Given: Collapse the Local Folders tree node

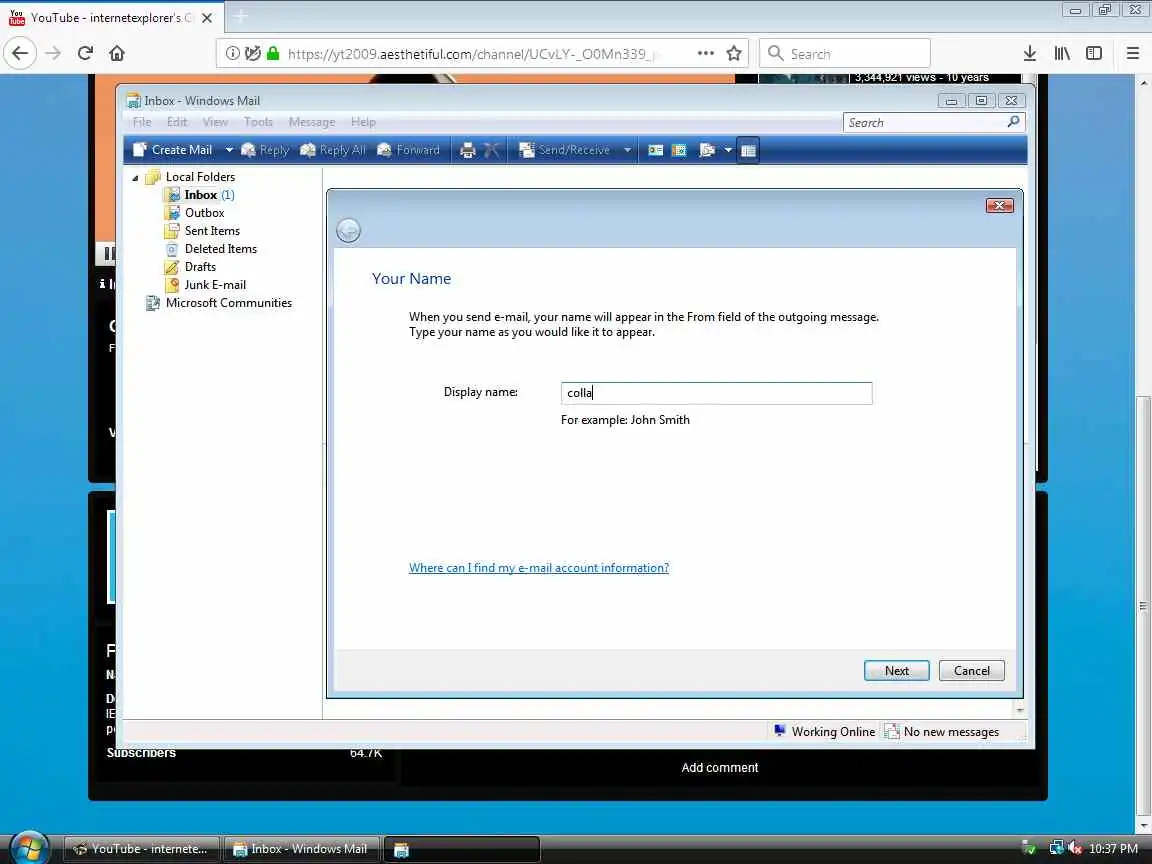Looking at the screenshot, I should coord(135,178).
